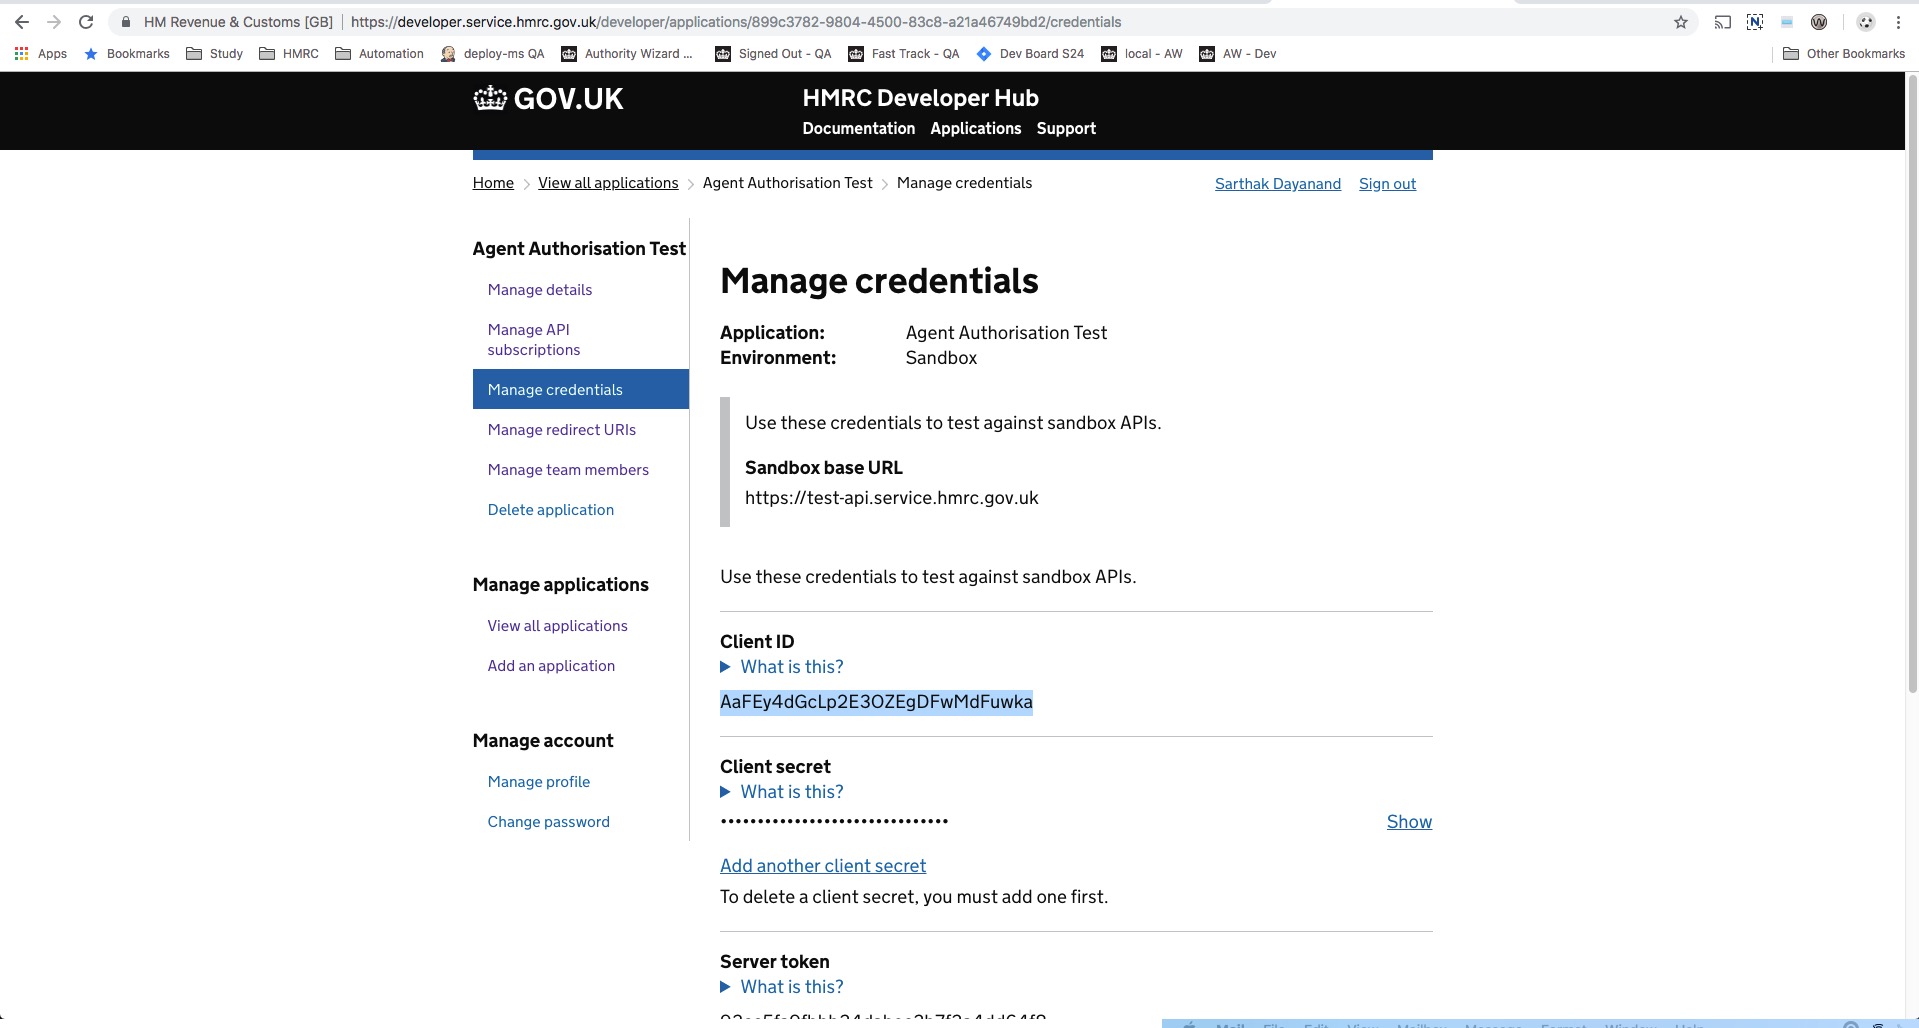Image resolution: width=1919 pixels, height=1028 pixels.
Task: Open the Automation bookmarks folder
Action: [x=379, y=54]
